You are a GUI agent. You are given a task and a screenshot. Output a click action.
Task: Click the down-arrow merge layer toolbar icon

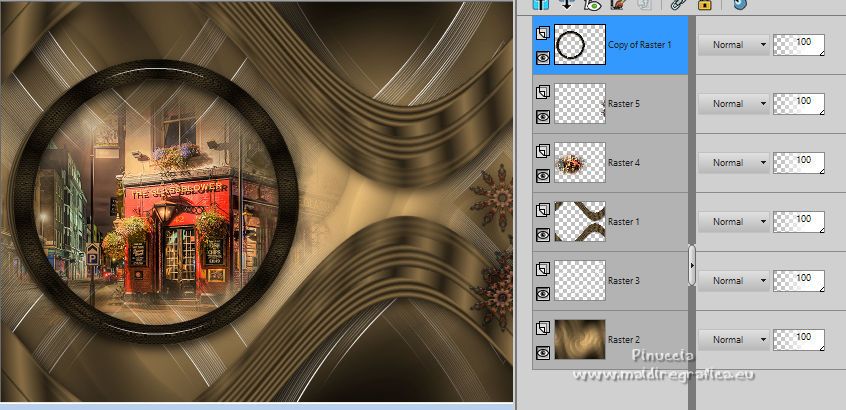pos(567,4)
